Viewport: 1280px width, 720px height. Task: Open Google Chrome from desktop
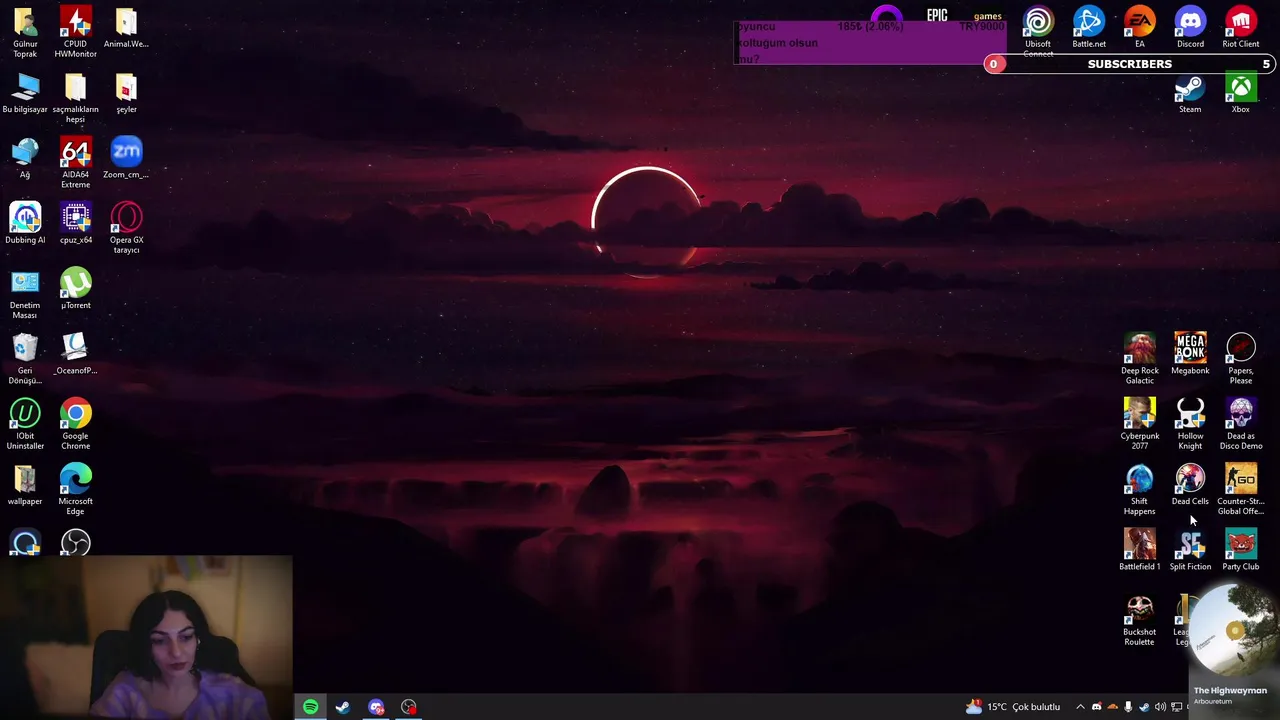pos(75,424)
